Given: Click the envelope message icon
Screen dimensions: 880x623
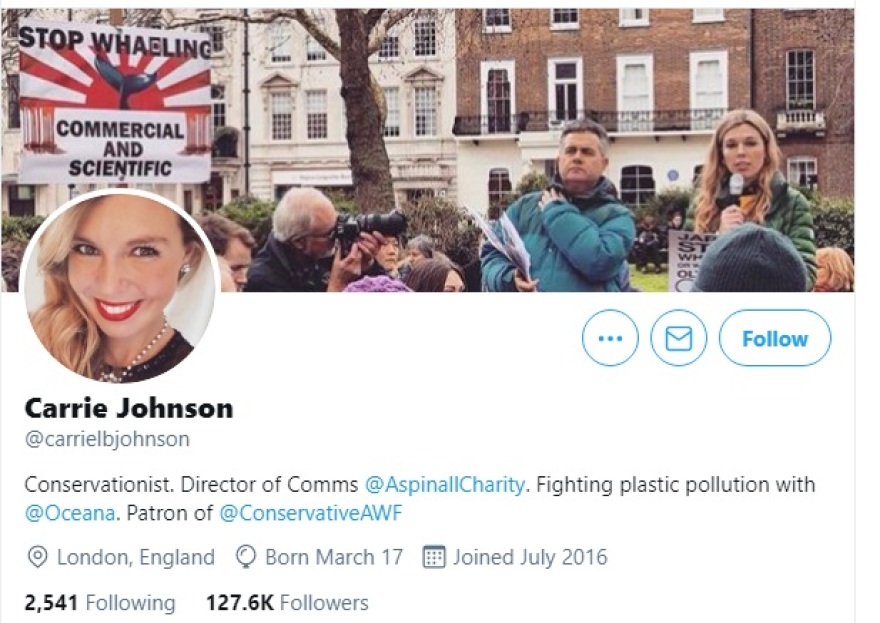Looking at the screenshot, I should (x=679, y=338).
